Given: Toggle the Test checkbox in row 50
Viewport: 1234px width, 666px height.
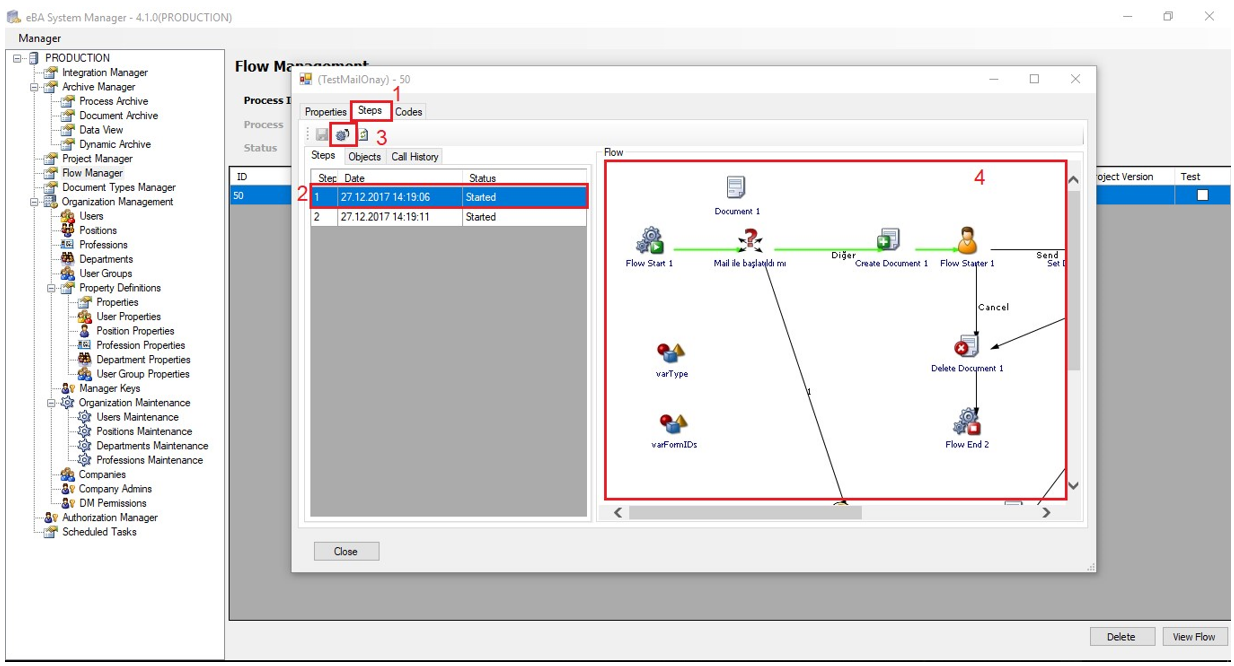Looking at the screenshot, I should (x=1202, y=196).
